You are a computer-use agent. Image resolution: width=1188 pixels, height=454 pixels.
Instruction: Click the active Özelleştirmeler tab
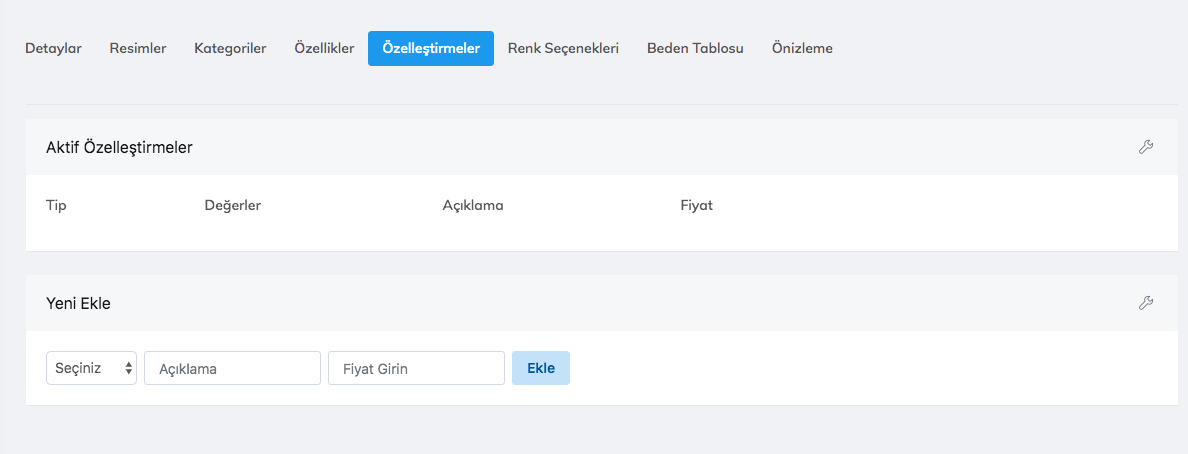[431, 48]
